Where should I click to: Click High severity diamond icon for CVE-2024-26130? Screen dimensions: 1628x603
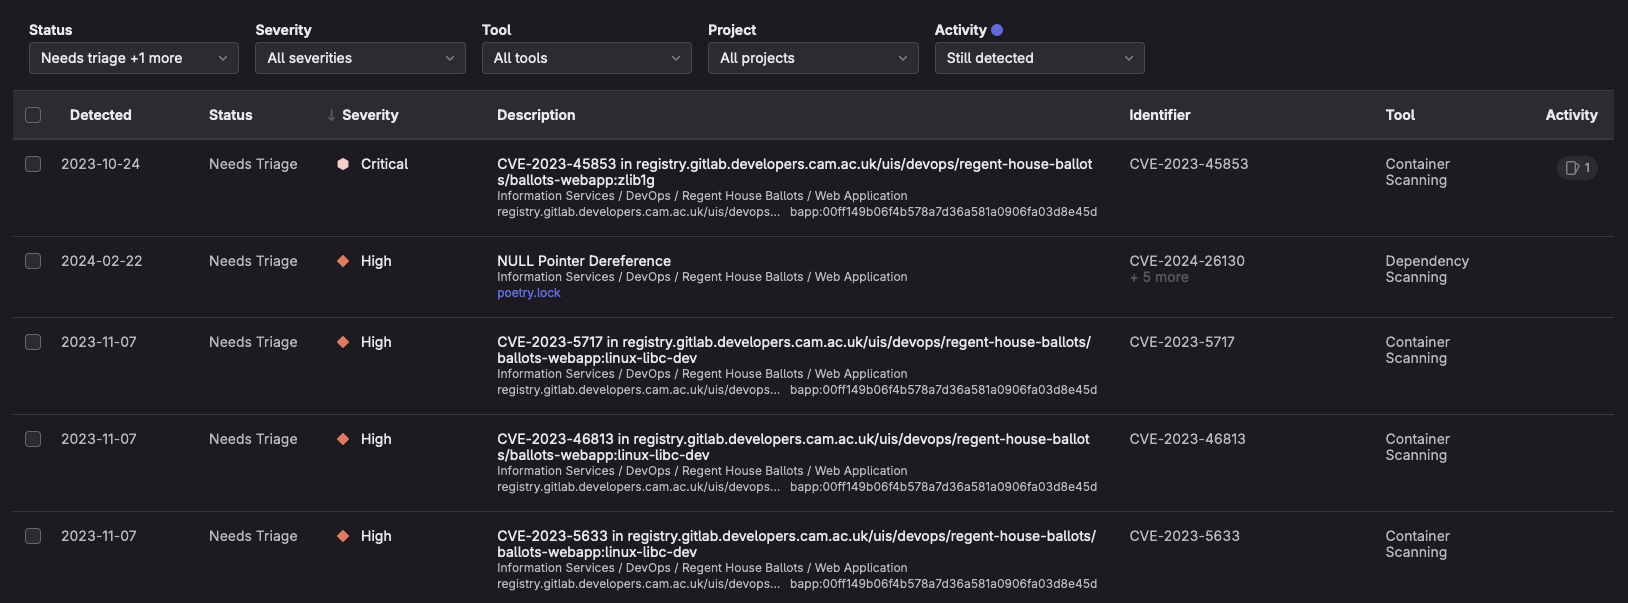point(343,261)
